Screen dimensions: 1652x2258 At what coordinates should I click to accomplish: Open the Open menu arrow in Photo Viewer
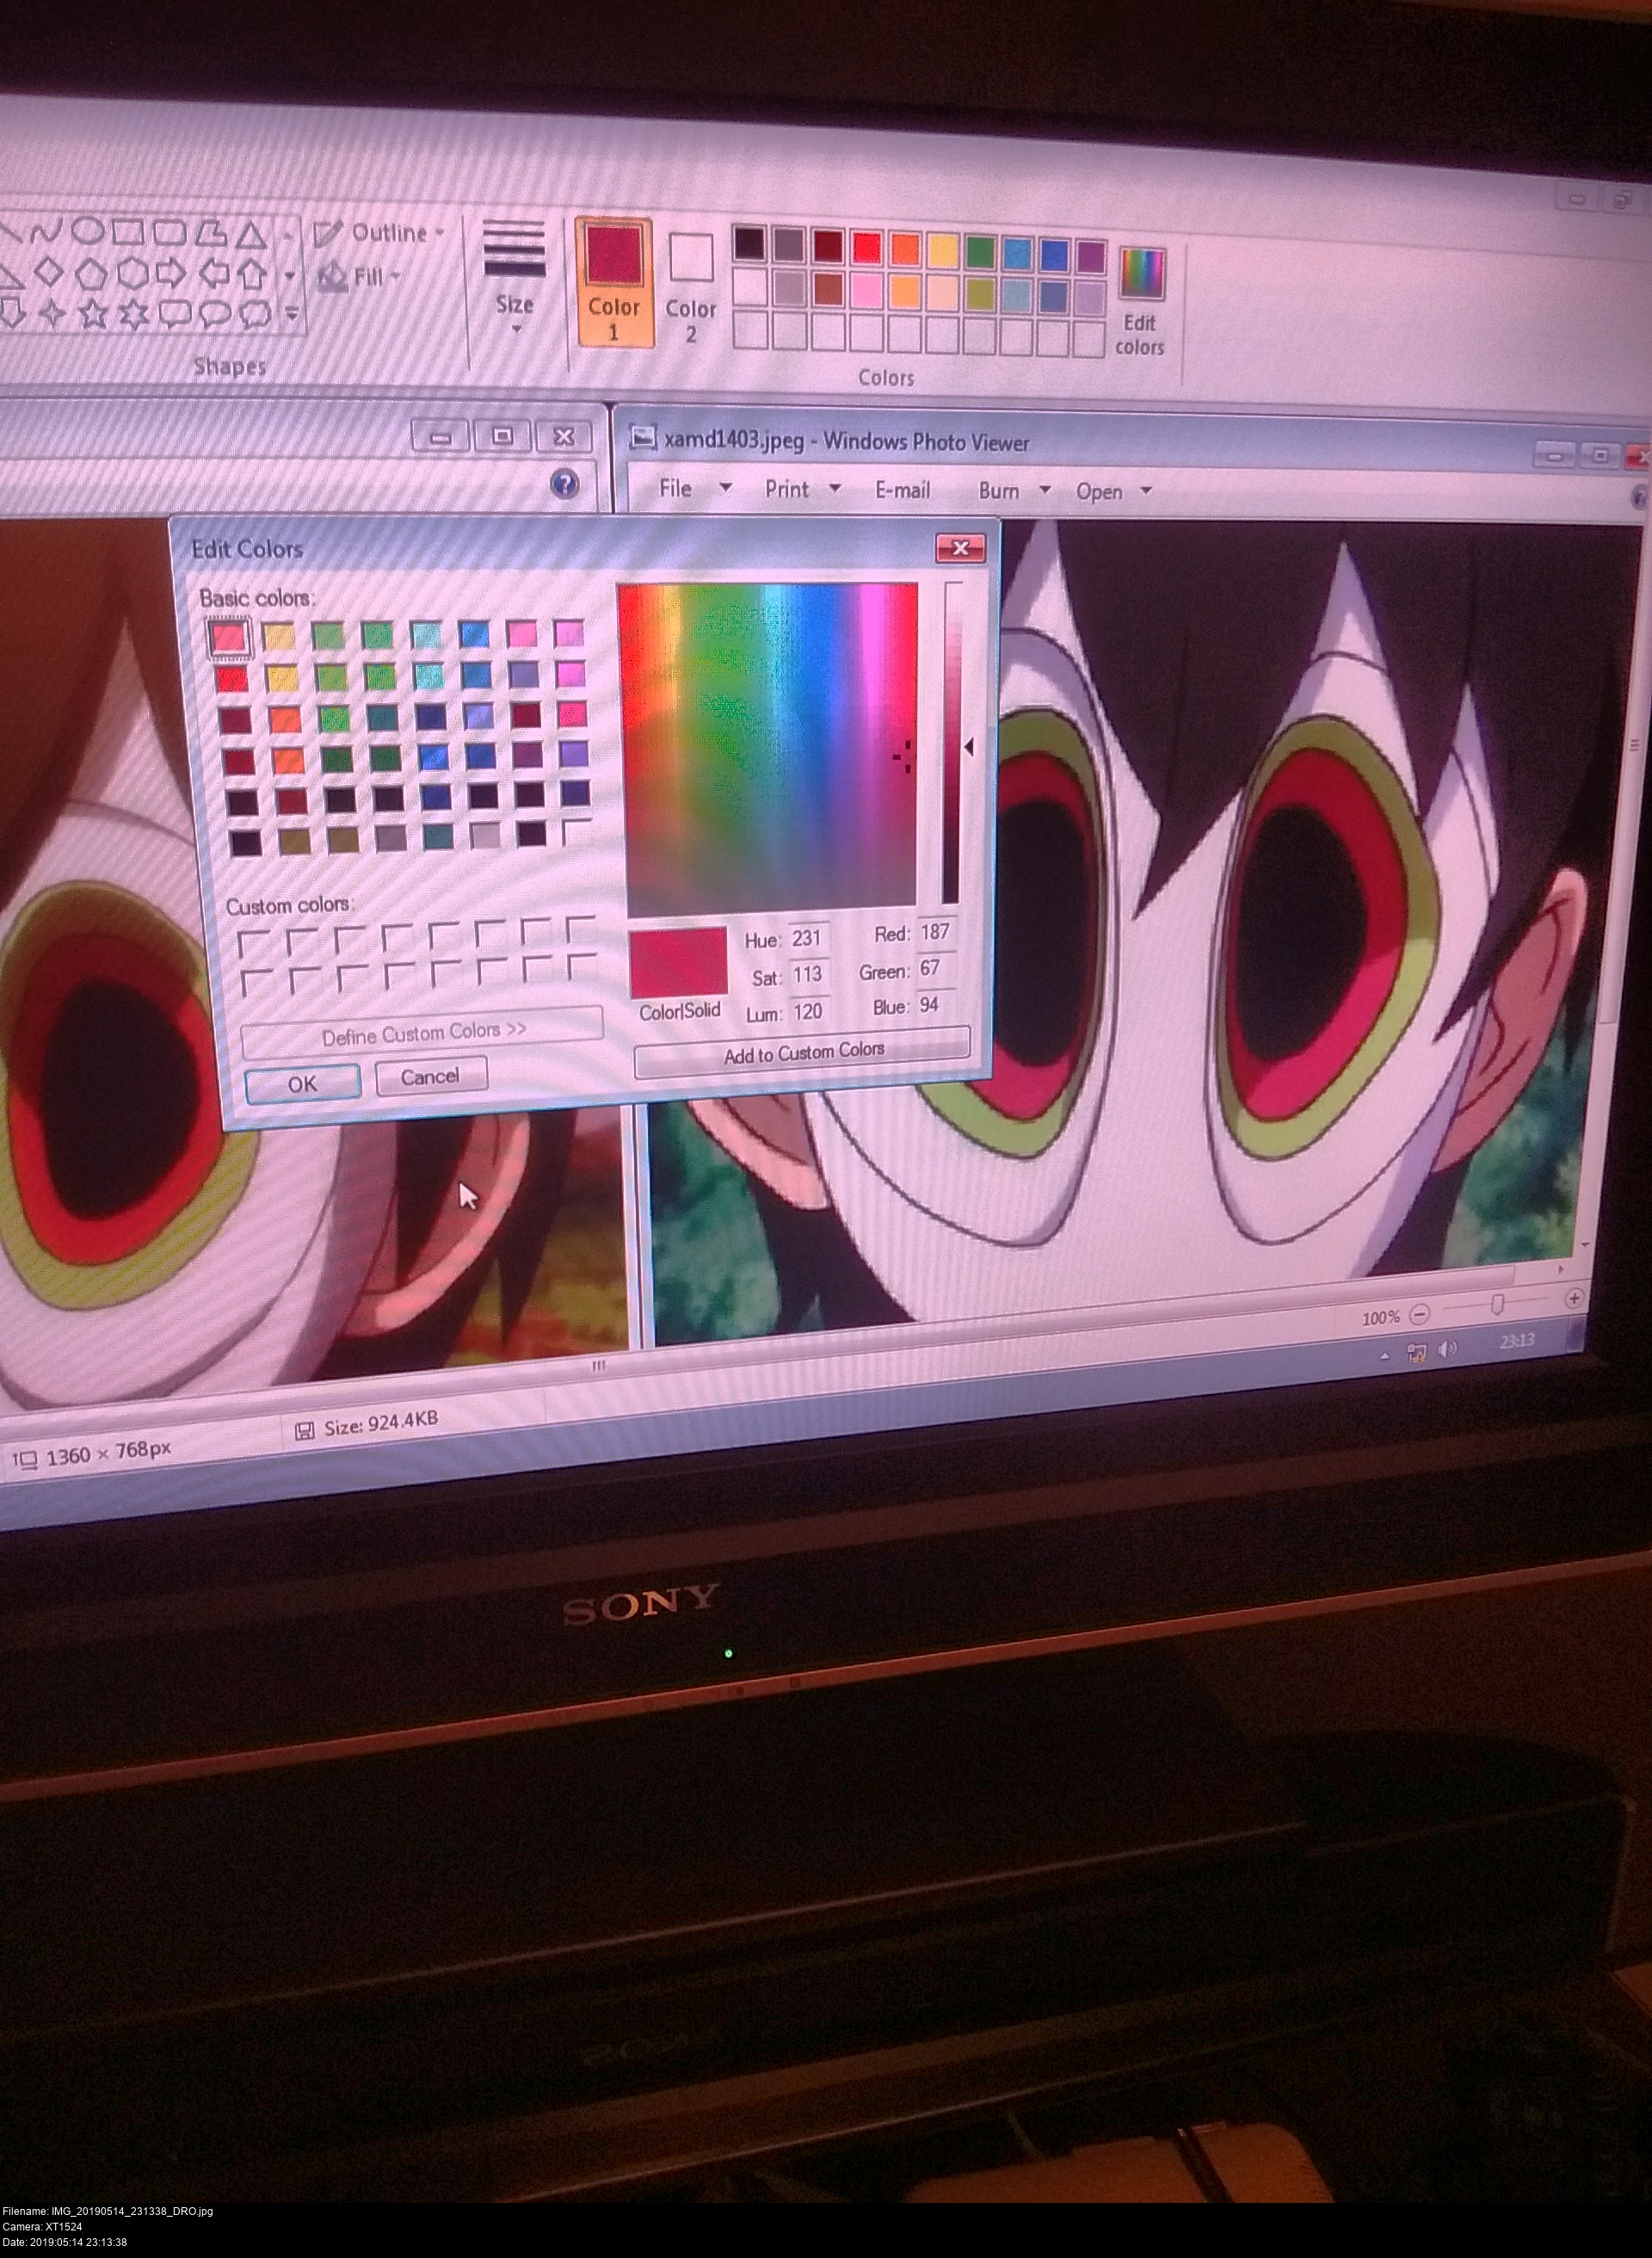1146,490
